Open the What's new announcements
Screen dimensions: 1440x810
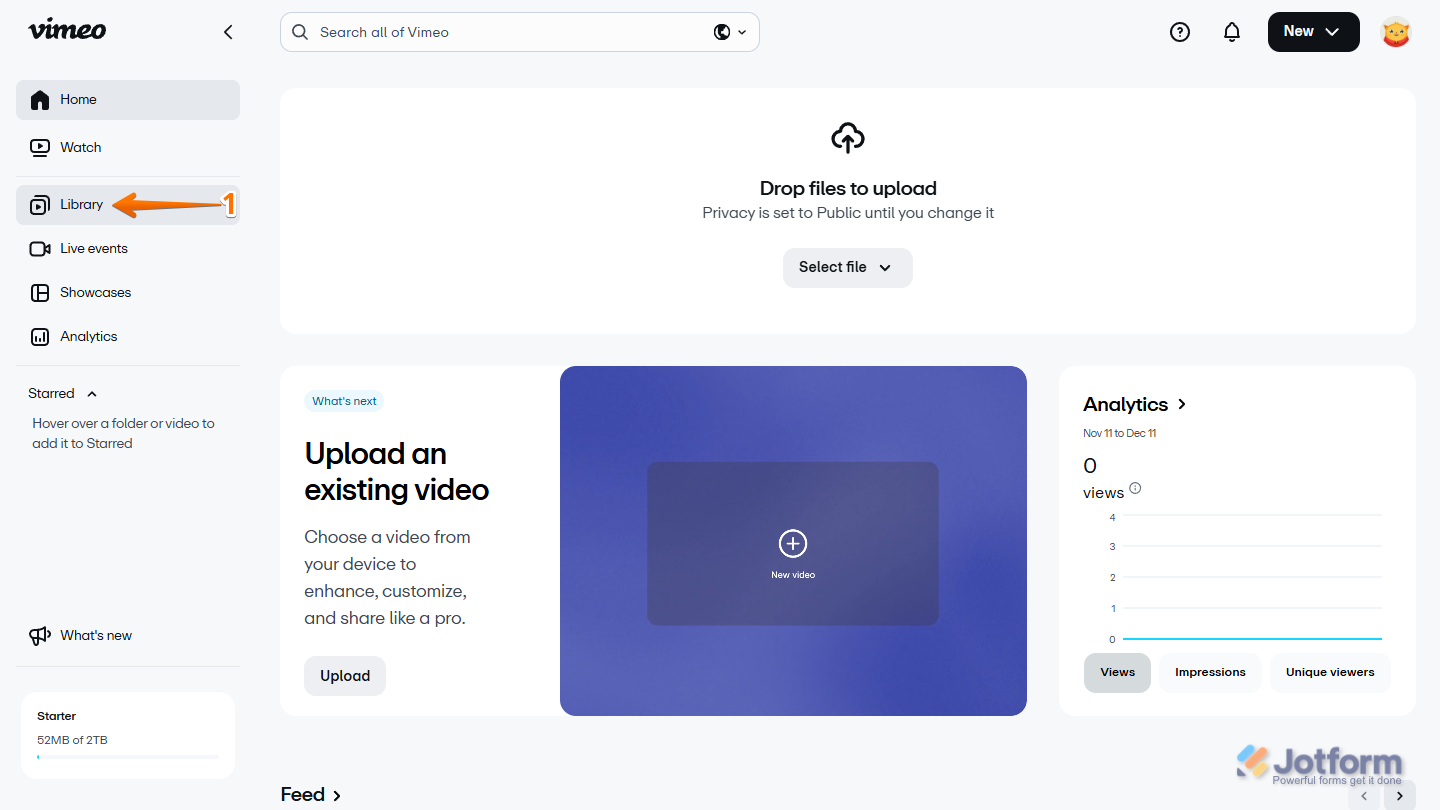point(95,635)
